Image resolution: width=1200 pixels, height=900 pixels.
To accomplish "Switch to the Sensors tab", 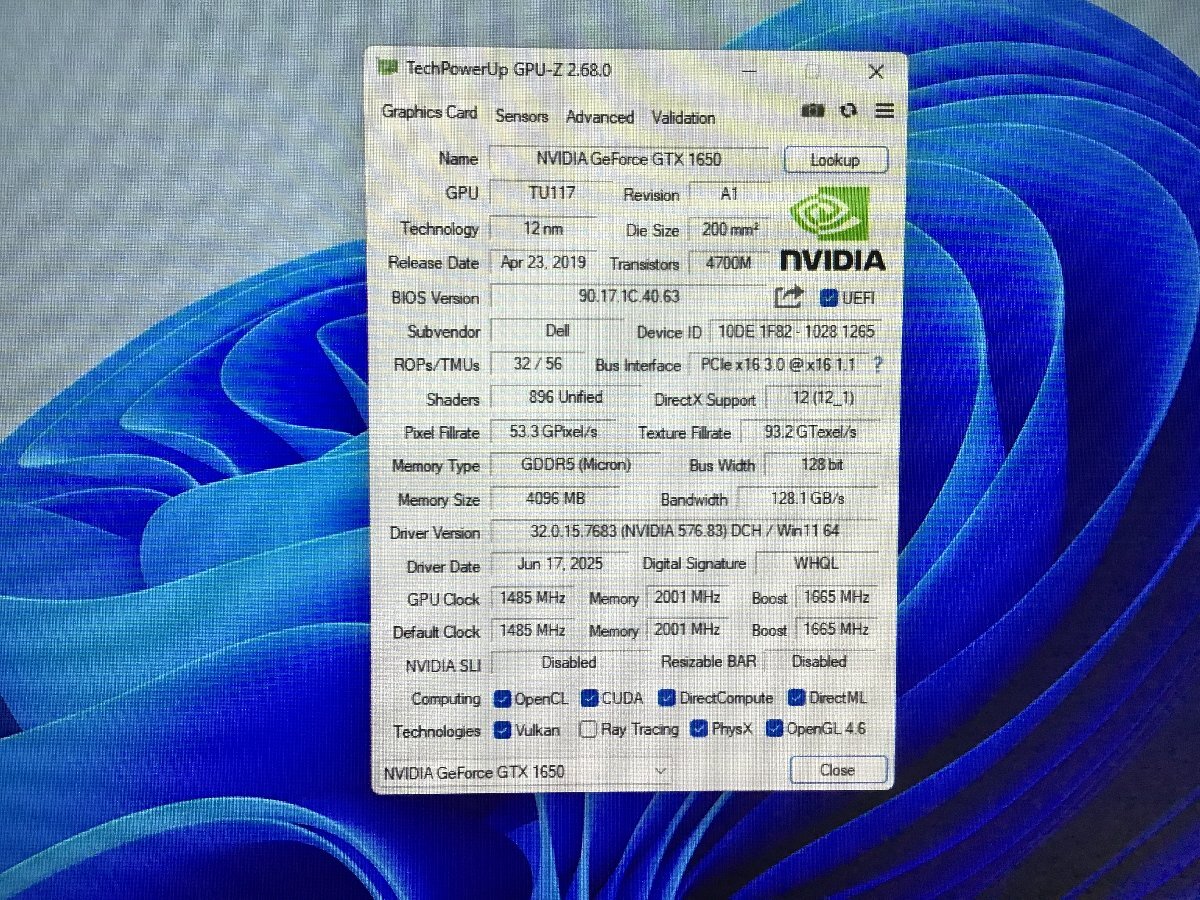I will coord(521,116).
